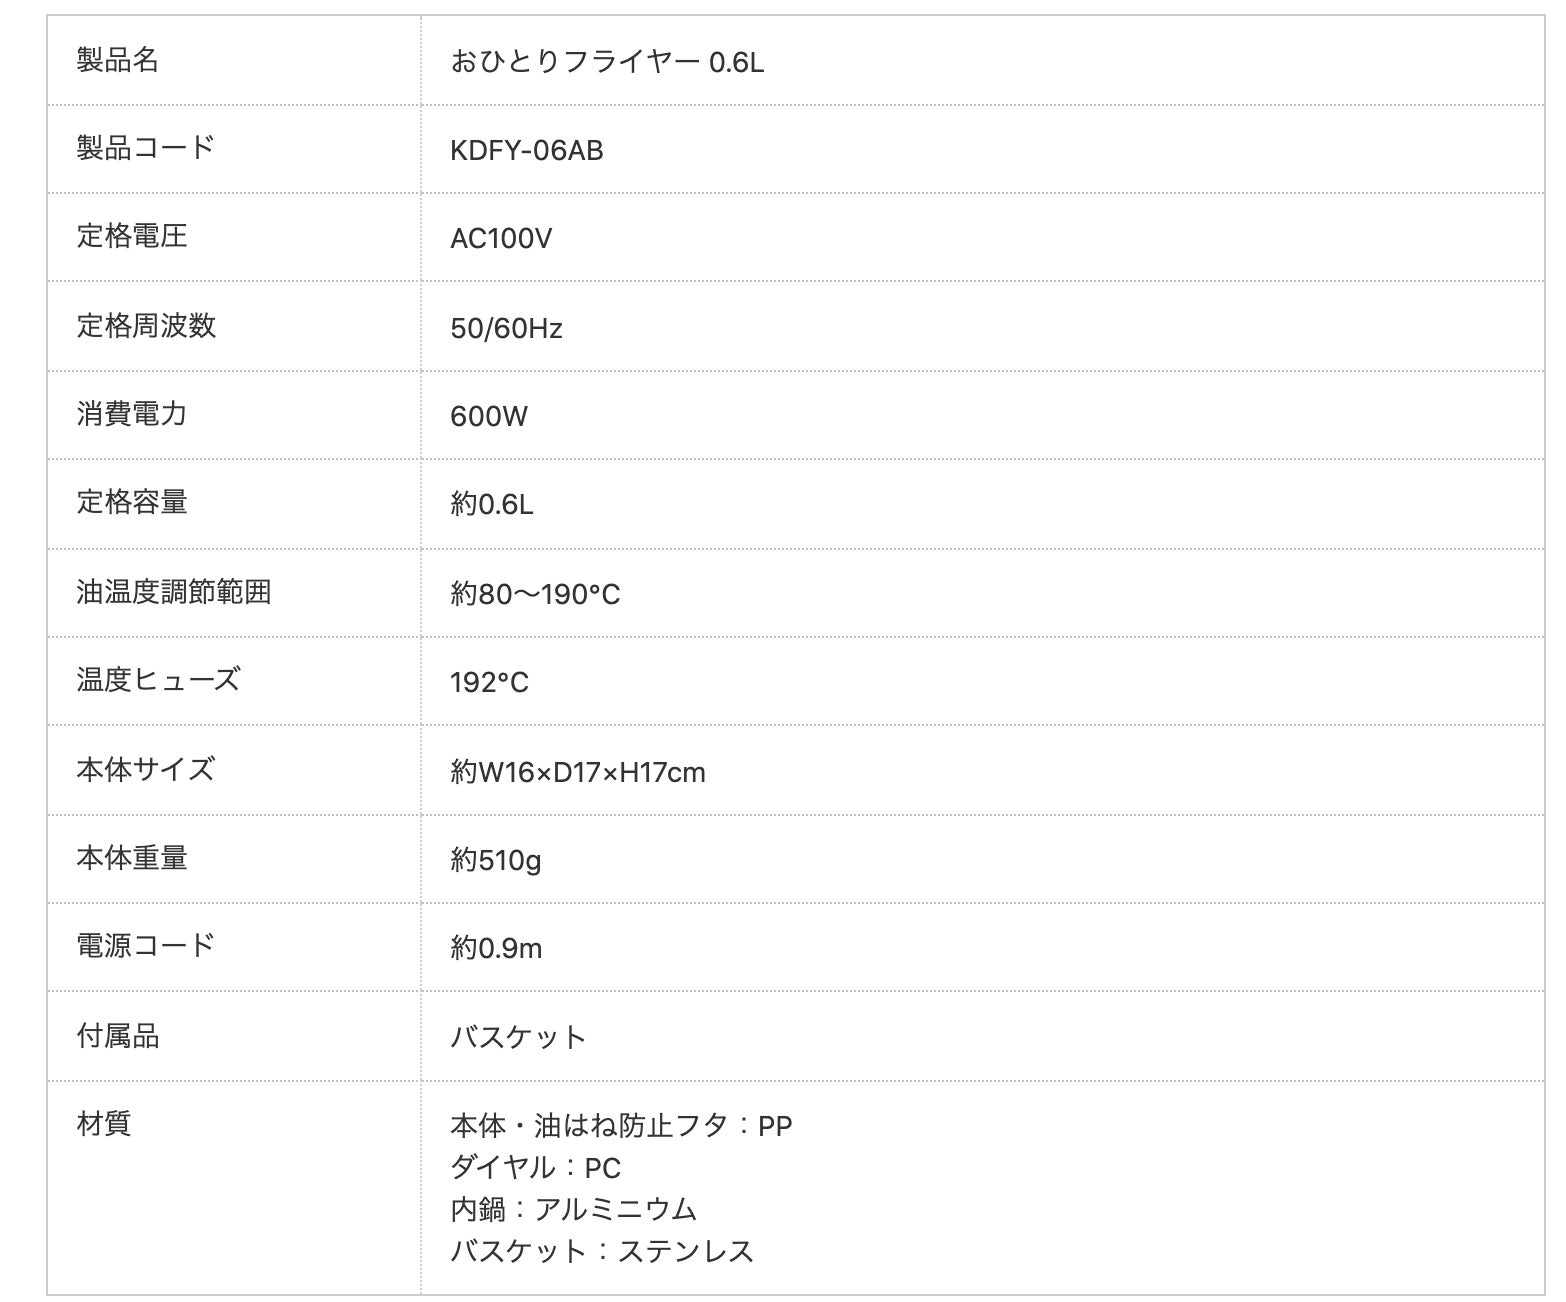Click the AC100V rated voltage value
Screen dimensions: 1566x1302
click(x=500, y=238)
